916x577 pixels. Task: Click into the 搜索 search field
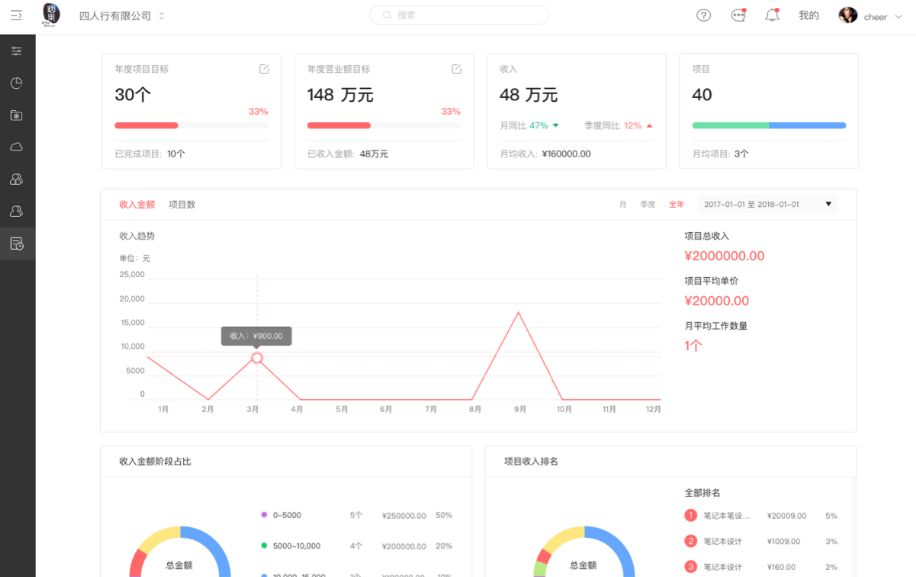pyautogui.click(x=459, y=15)
